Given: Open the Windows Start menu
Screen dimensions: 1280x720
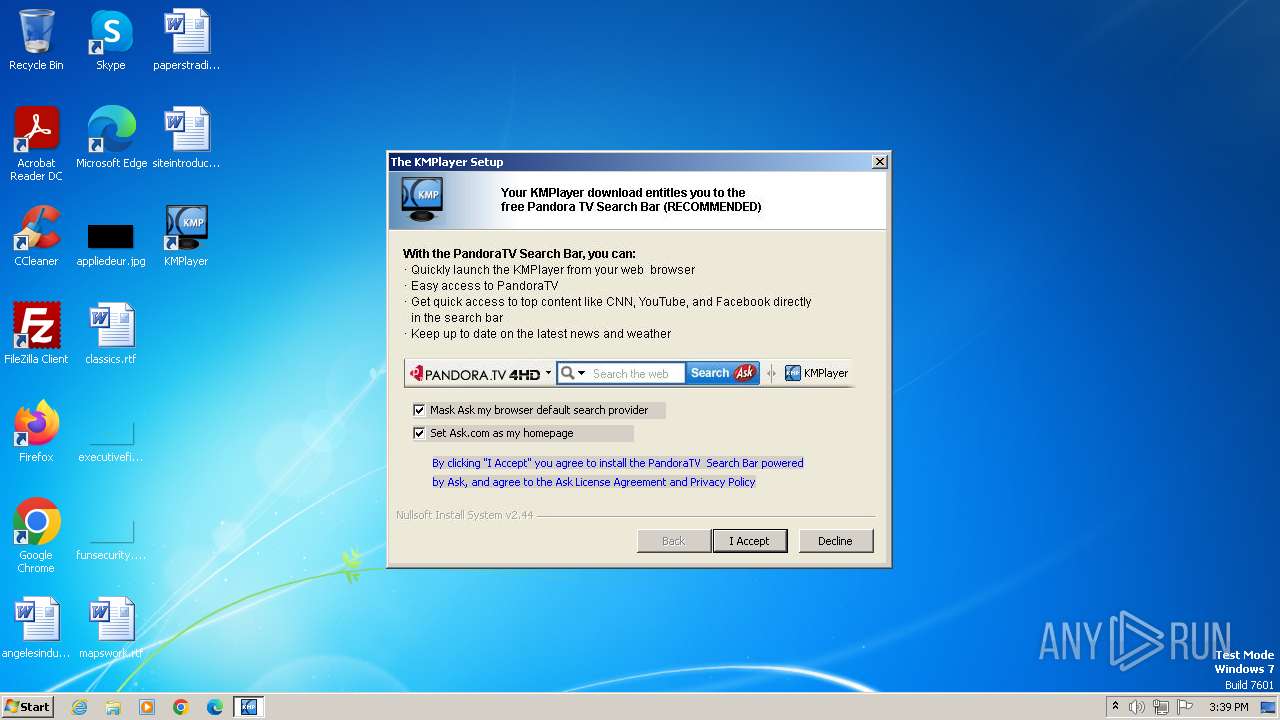Looking at the screenshot, I should pos(27,707).
